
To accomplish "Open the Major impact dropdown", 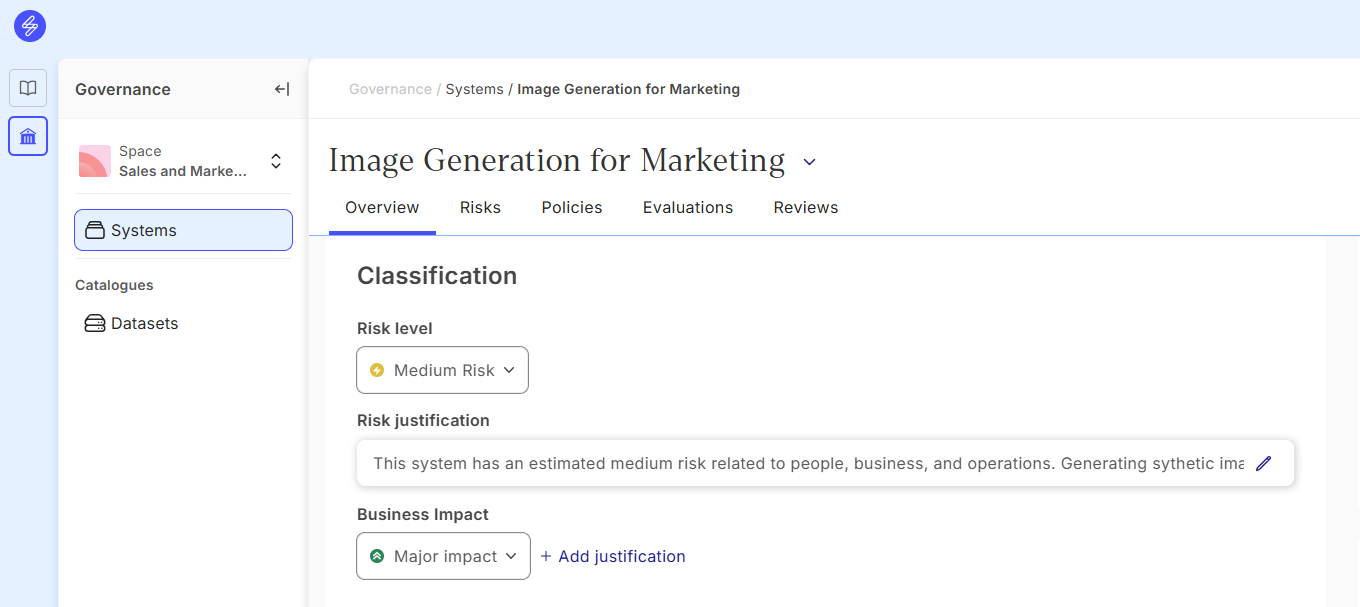I will 443,556.
